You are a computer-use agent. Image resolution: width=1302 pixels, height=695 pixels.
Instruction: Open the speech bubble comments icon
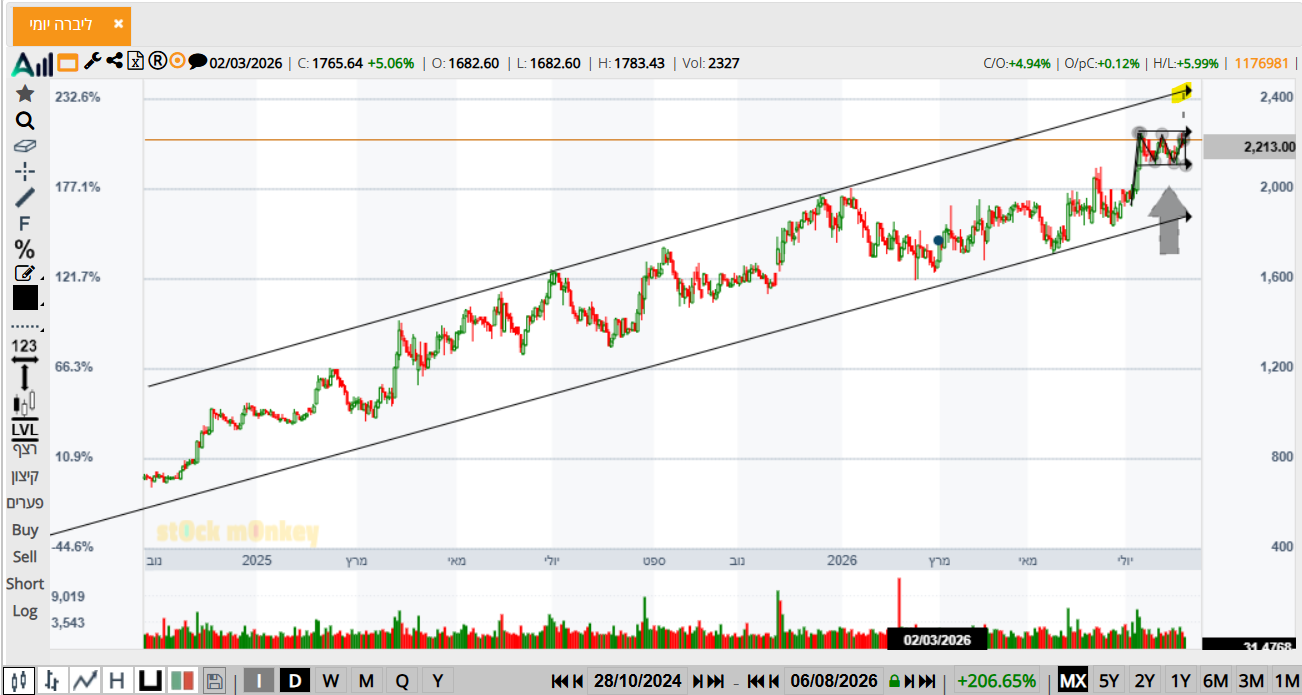click(198, 61)
